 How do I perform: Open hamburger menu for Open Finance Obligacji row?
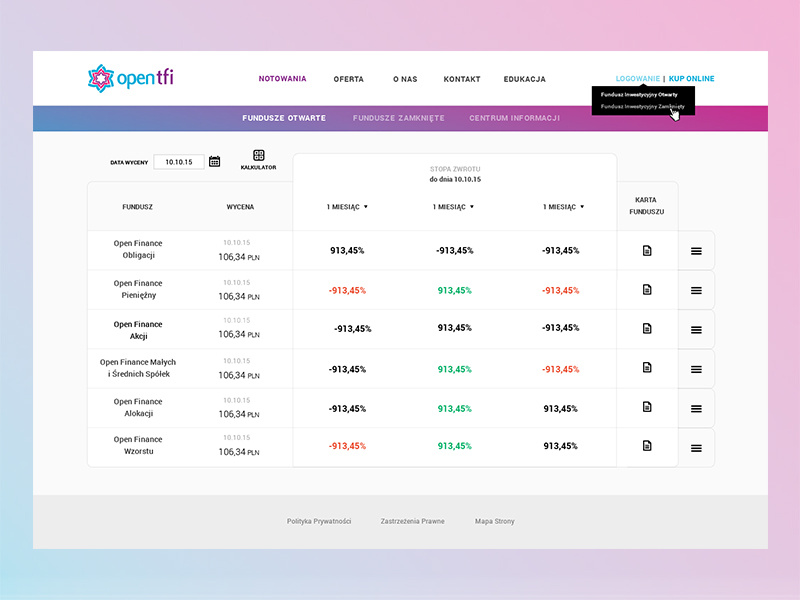(696, 251)
